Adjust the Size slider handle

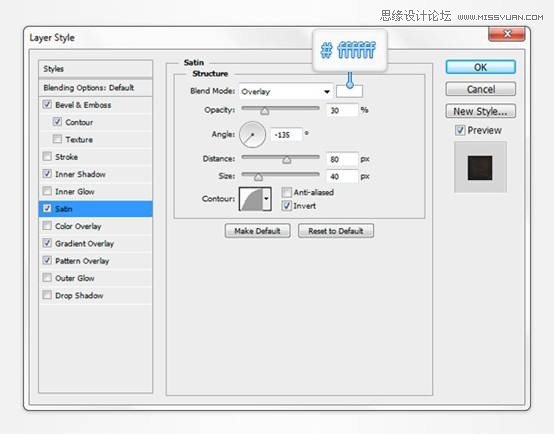tap(258, 177)
